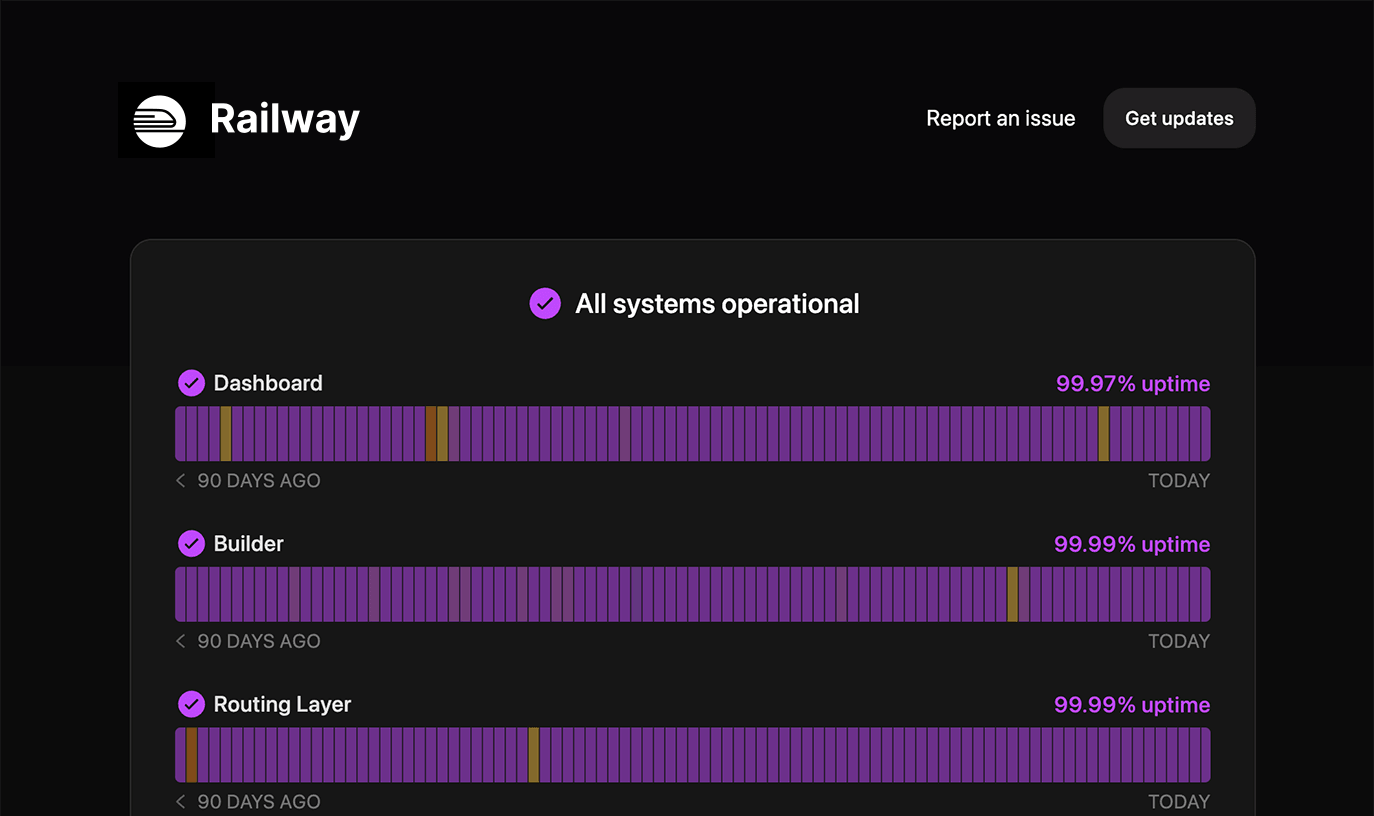The width and height of the screenshot is (1374, 816).
Task: Click the left chevron under Routing Layer bar
Action: tap(181, 802)
